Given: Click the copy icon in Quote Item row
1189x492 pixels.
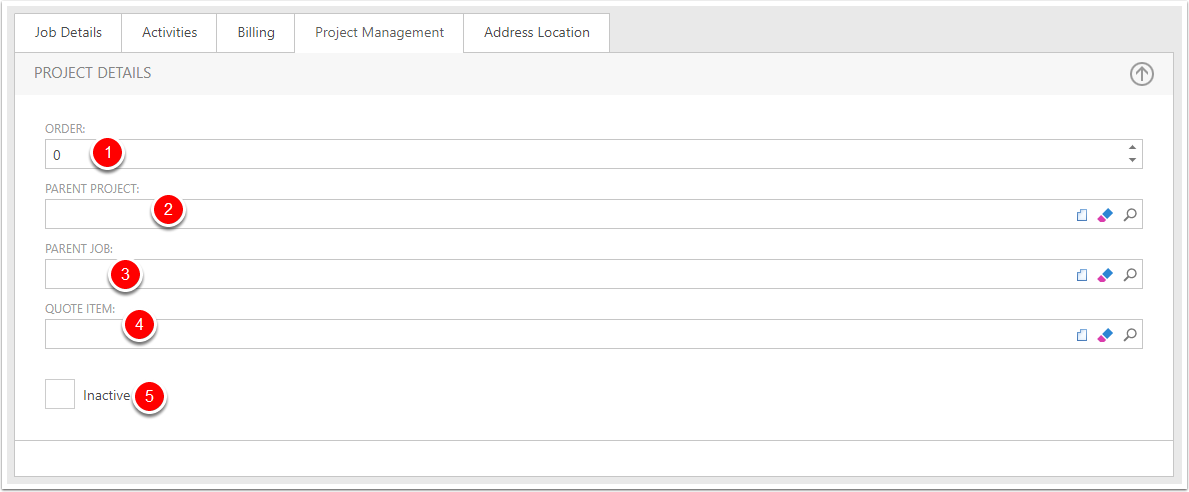Looking at the screenshot, I should pos(1081,335).
